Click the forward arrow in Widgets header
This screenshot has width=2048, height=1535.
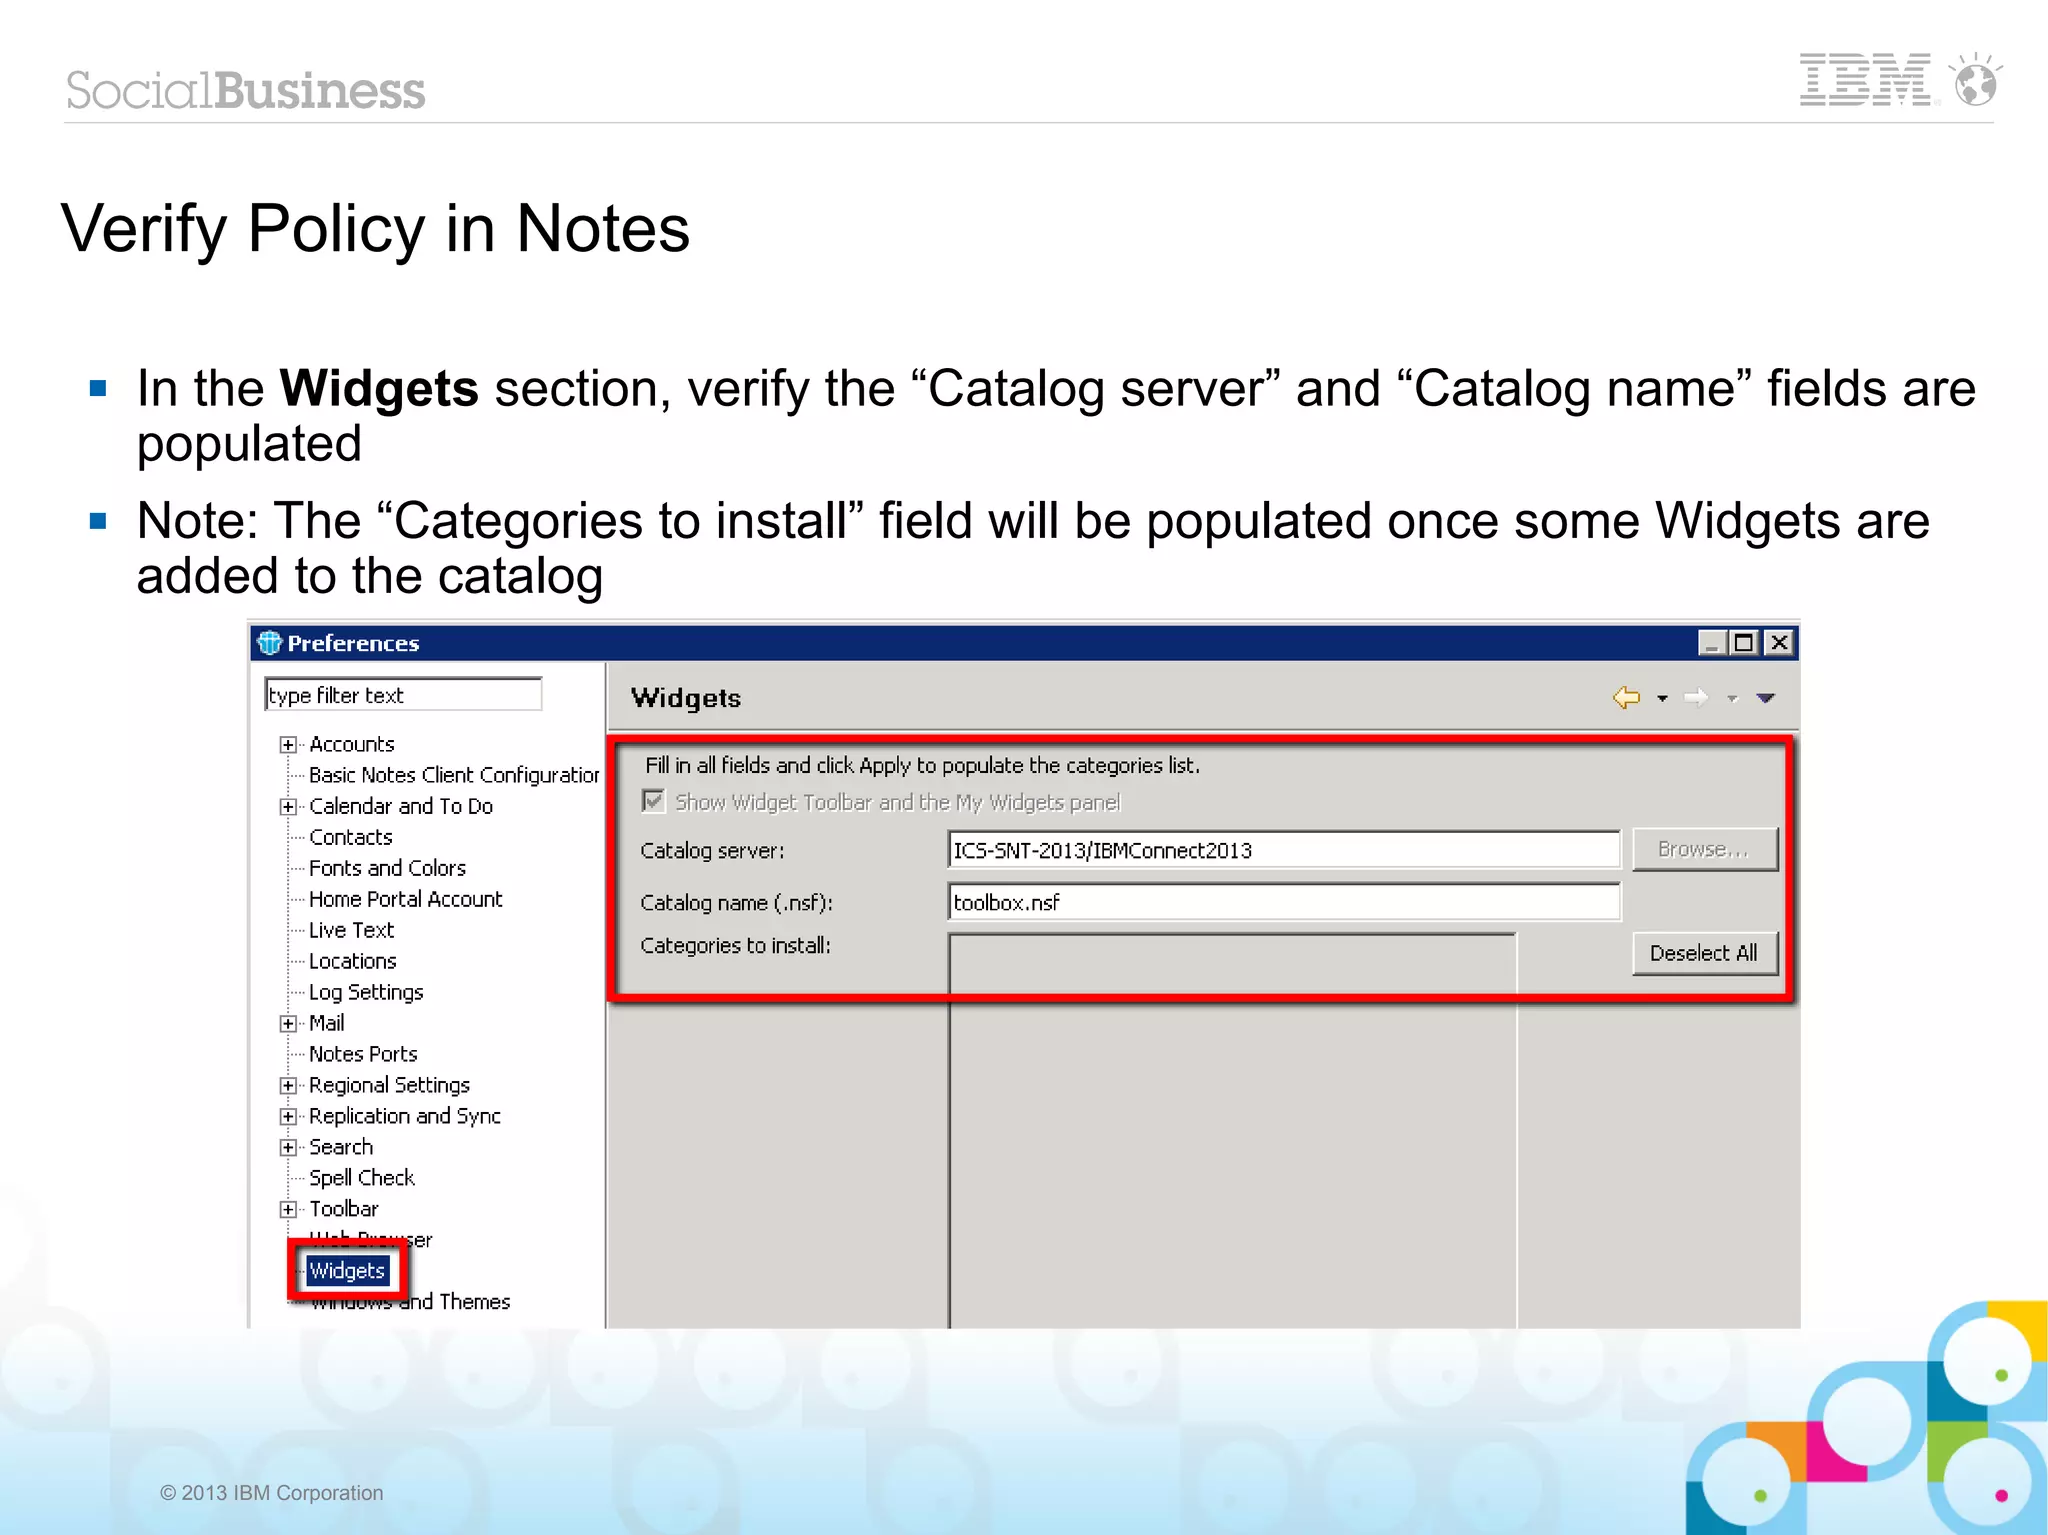pyautogui.click(x=1696, y=697)
